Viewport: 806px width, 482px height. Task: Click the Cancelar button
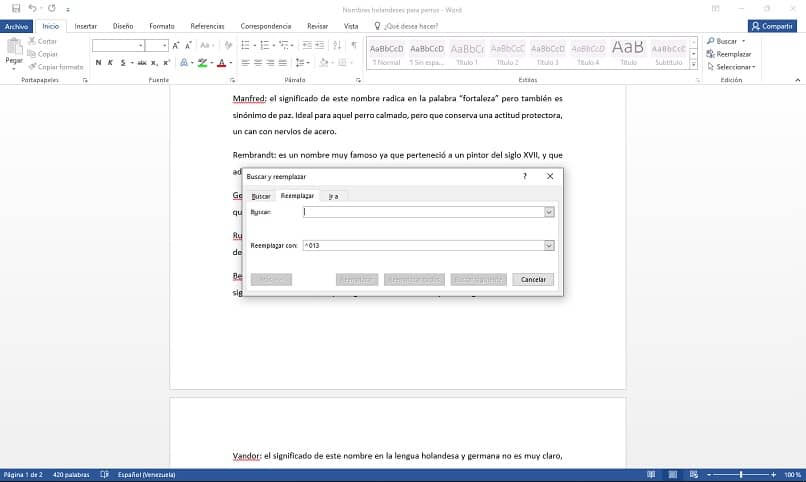point(533,280)
